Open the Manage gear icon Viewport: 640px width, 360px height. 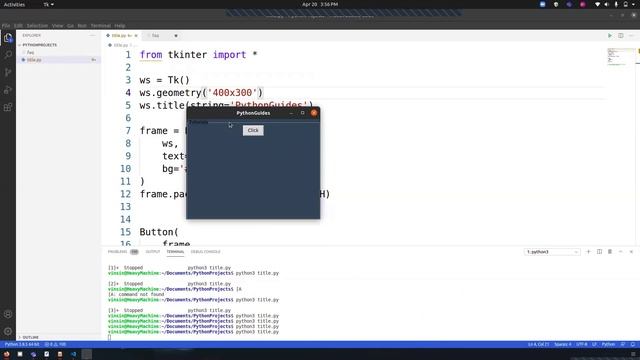coord(8,331)
